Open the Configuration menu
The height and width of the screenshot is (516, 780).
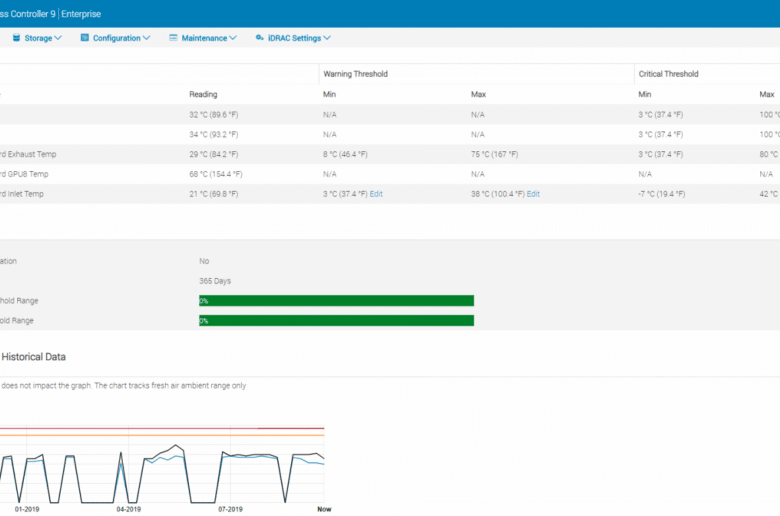[x=115, y=38]
